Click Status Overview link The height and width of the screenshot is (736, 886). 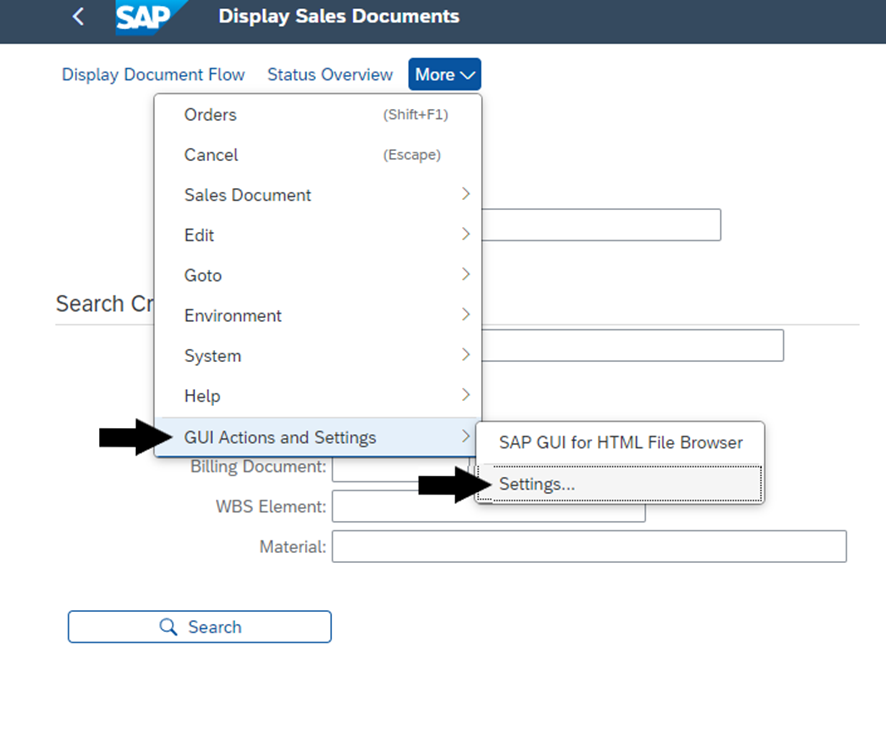coord(330,75)
